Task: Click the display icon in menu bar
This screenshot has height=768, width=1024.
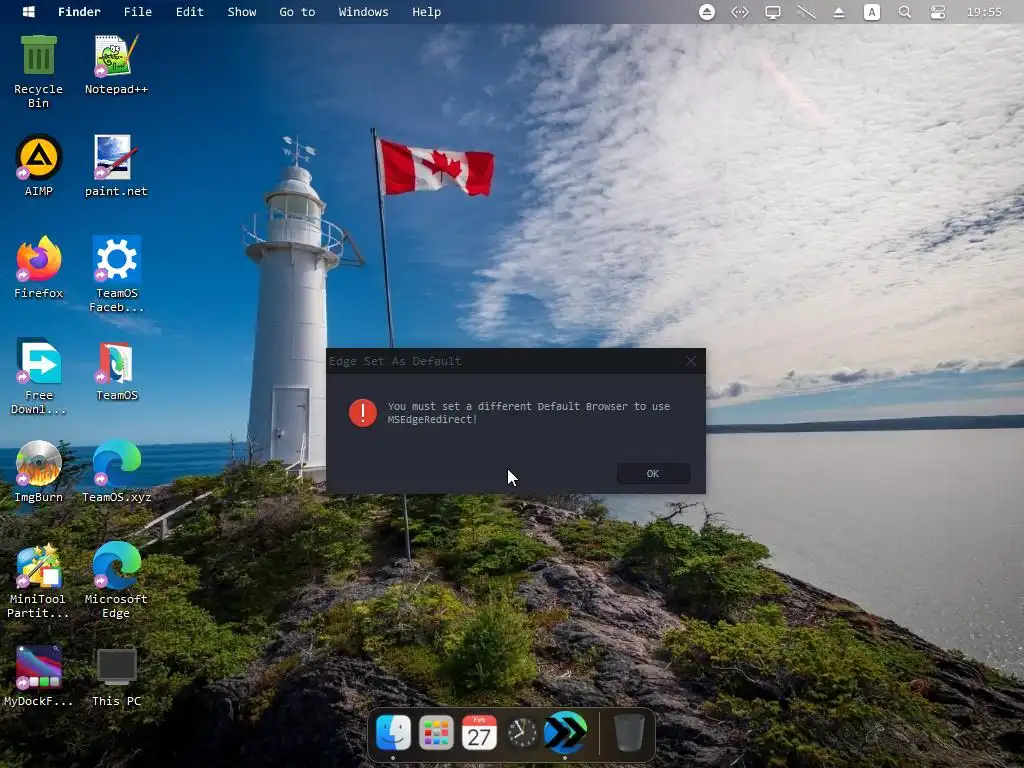Action: point(773,12)
